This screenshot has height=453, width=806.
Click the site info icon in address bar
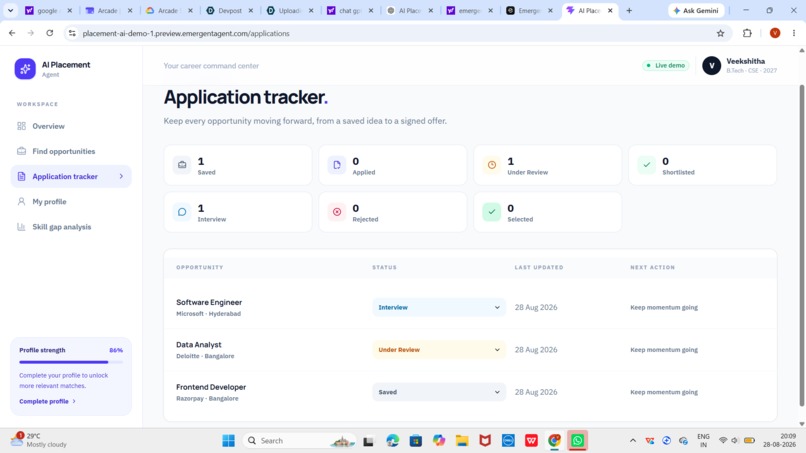point(72,33)
